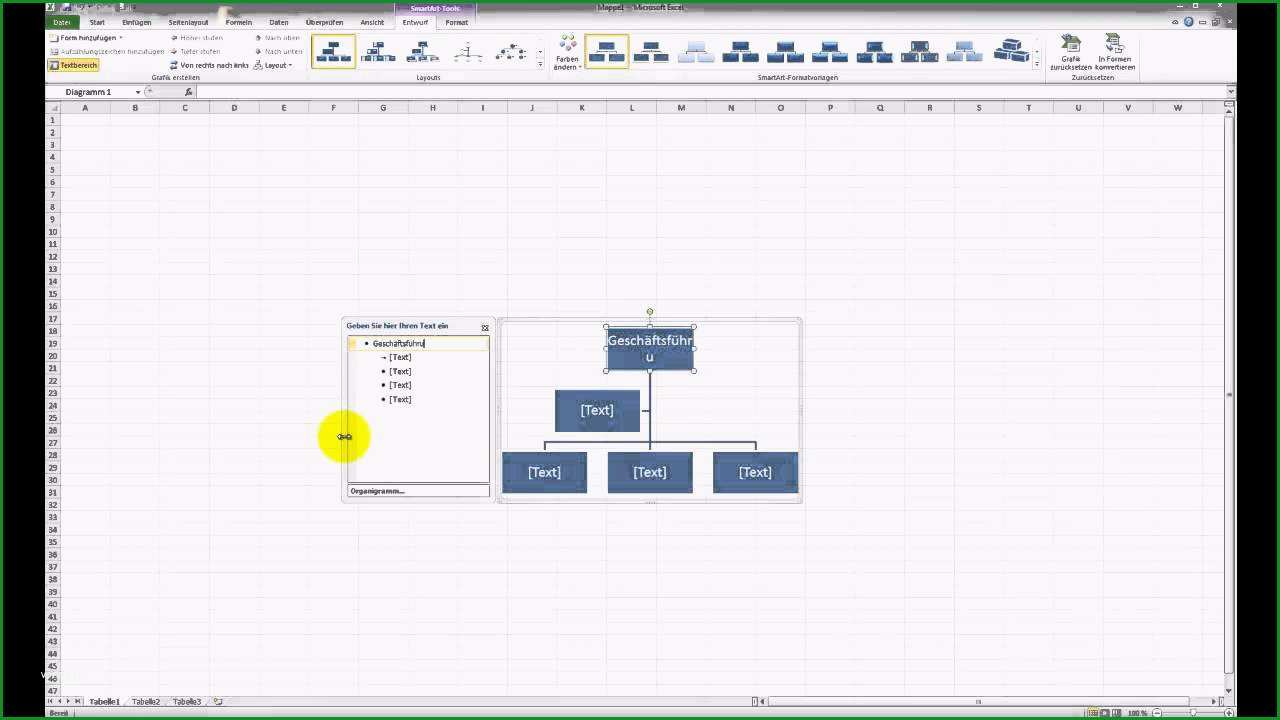This screenshot has height=720, width=1280.
Task: Select the first highlighted SmartArt style
Action: tap(606, 51)
